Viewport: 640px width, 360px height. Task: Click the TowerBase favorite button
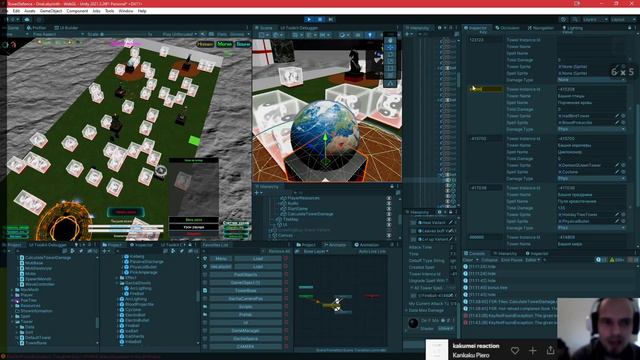(x=245, y=291)
